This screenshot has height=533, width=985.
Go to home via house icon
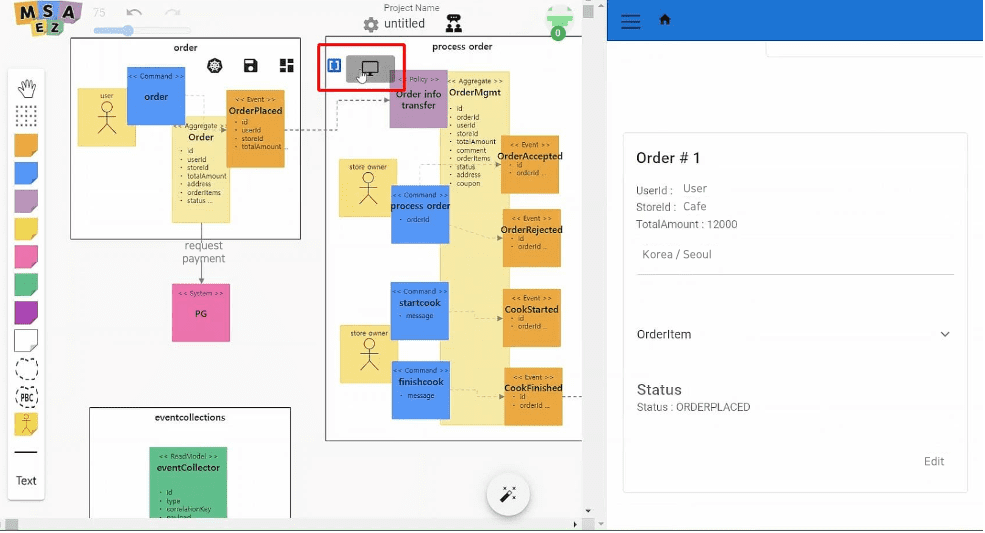point(665,20)
